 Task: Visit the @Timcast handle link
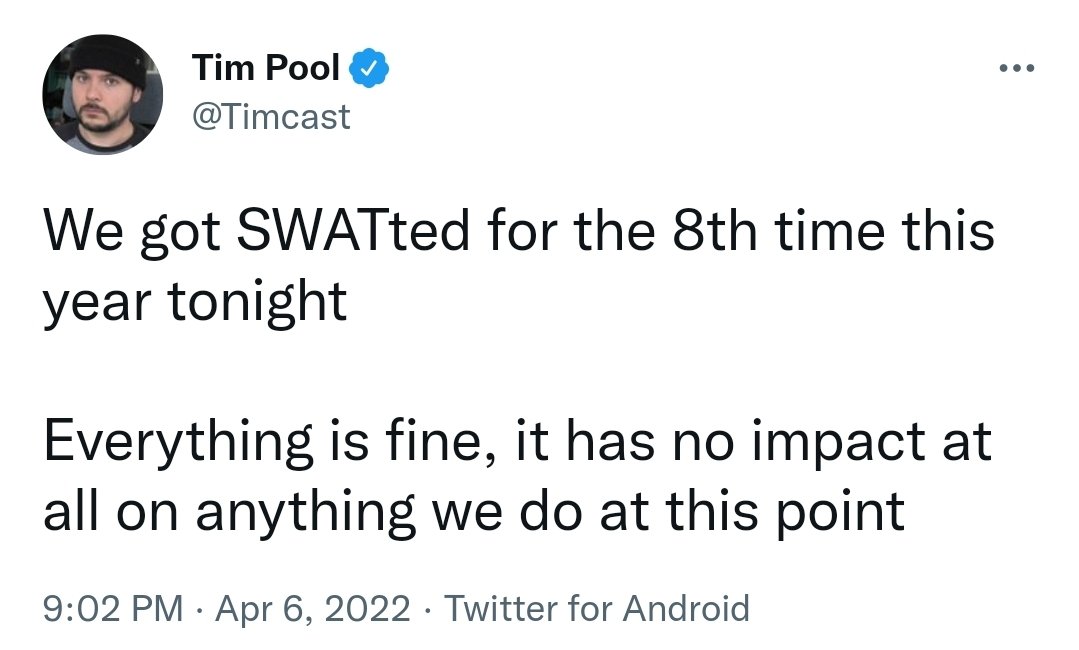(x=271, y=116)
